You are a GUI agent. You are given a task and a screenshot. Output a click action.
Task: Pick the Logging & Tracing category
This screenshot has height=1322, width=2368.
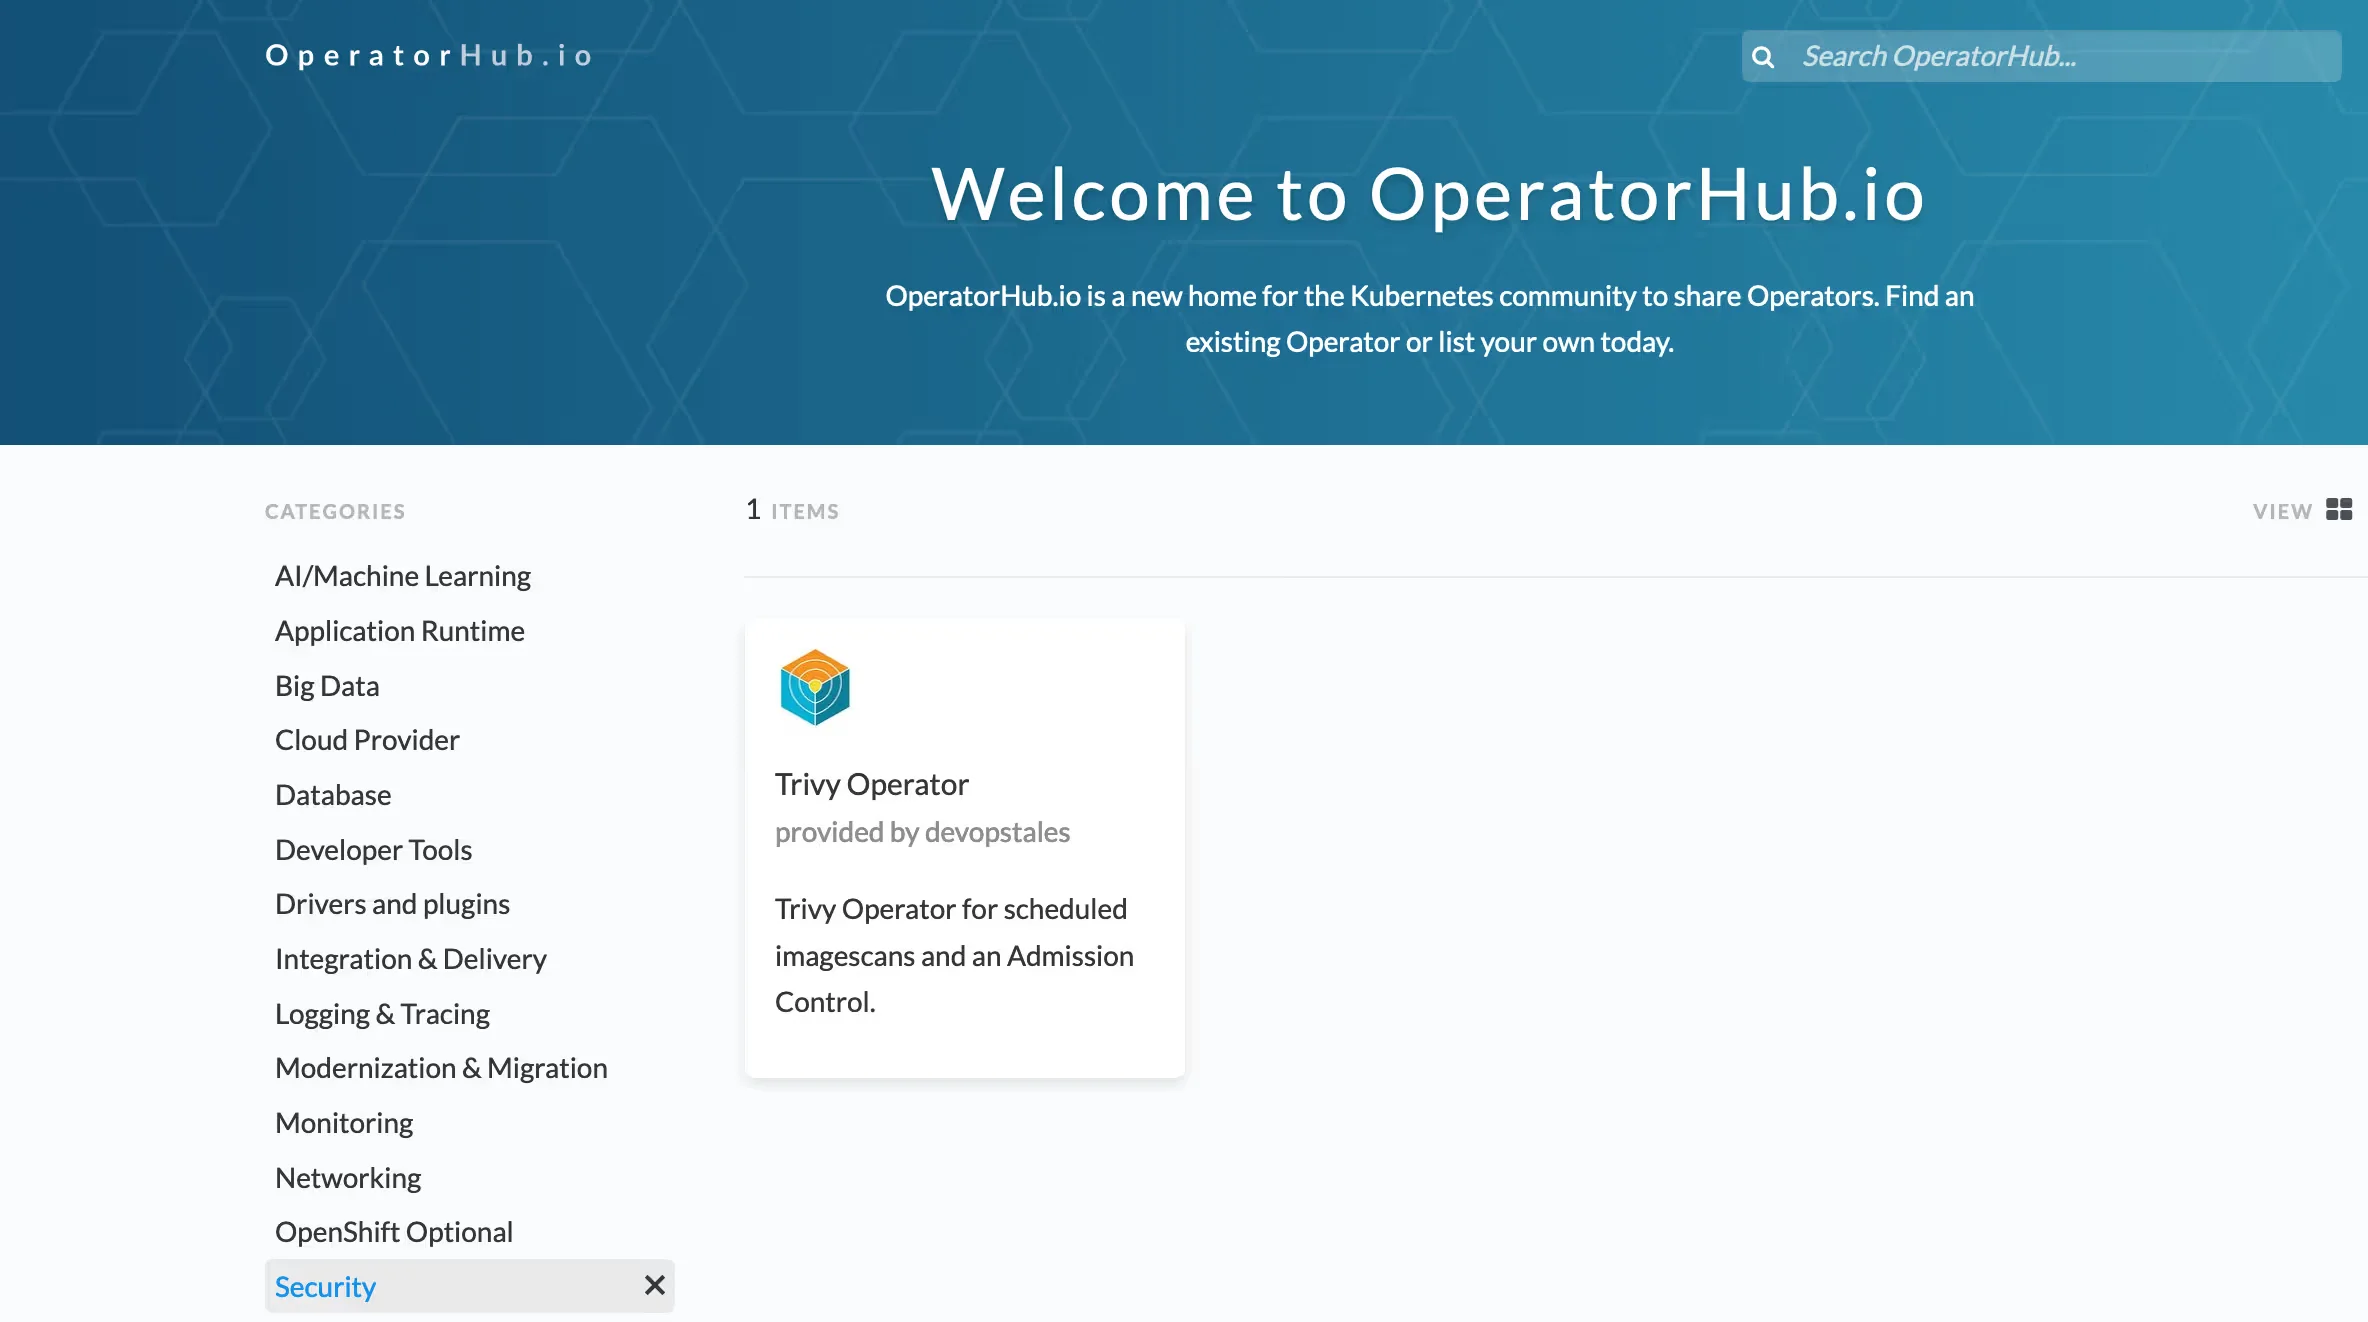(382, 1013)
